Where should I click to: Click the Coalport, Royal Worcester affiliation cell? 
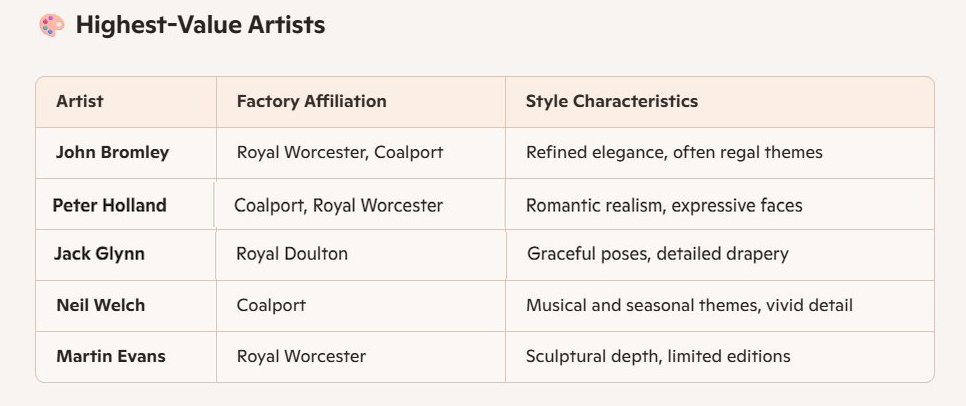click(338, 205)
